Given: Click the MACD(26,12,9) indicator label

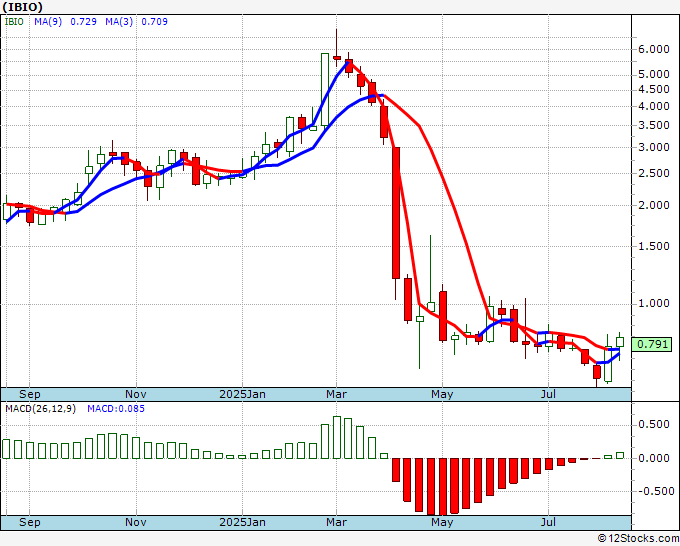Looking at the screenshot, I should click(x=40, y=409).
